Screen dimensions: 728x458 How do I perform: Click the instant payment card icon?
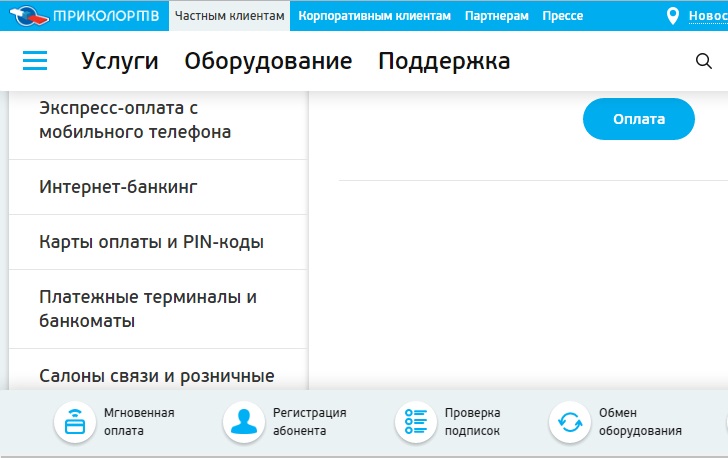pyautogui.click(x=74, y=422)
